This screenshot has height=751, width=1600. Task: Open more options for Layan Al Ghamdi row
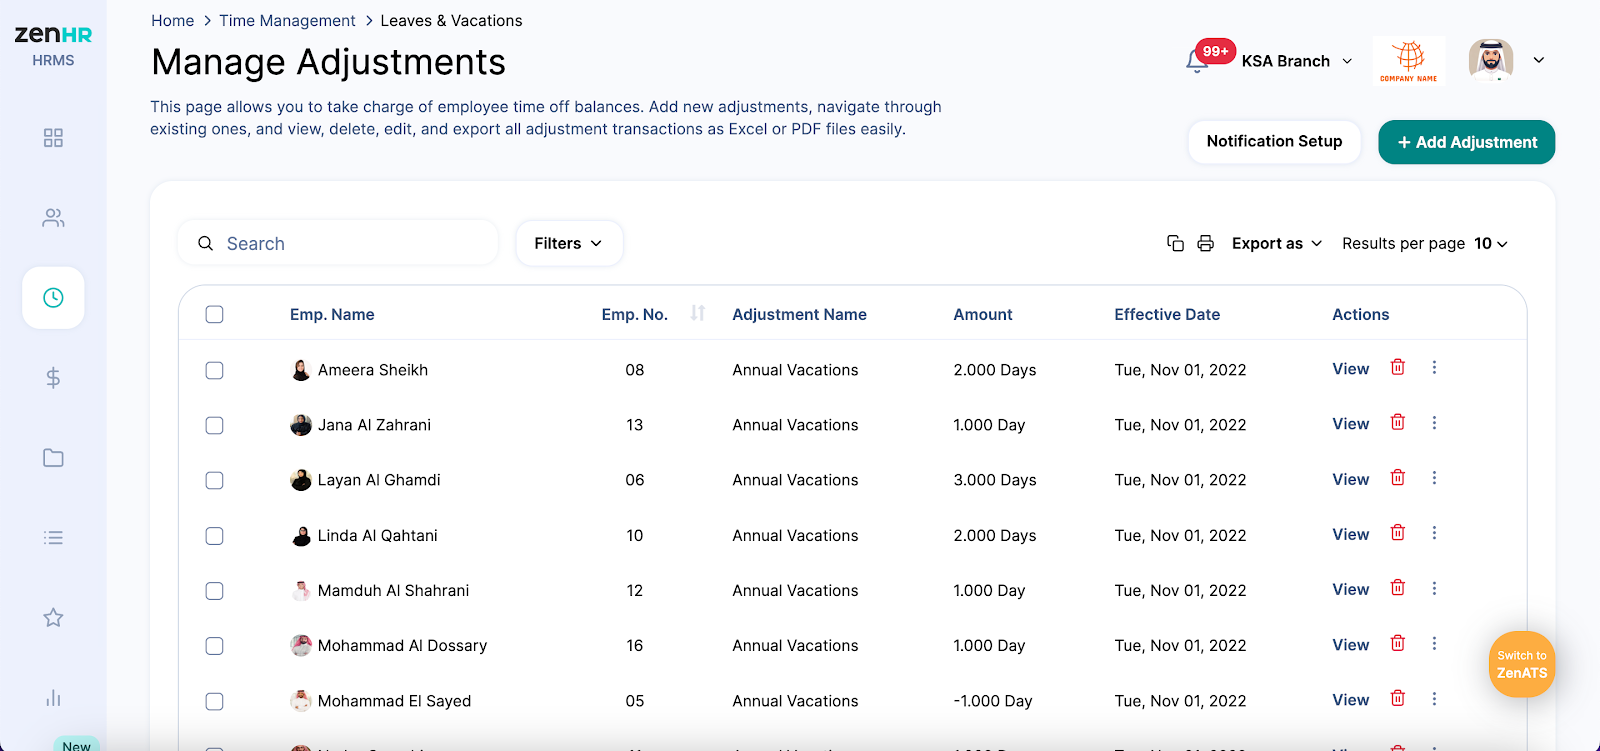click(1434, 477)
